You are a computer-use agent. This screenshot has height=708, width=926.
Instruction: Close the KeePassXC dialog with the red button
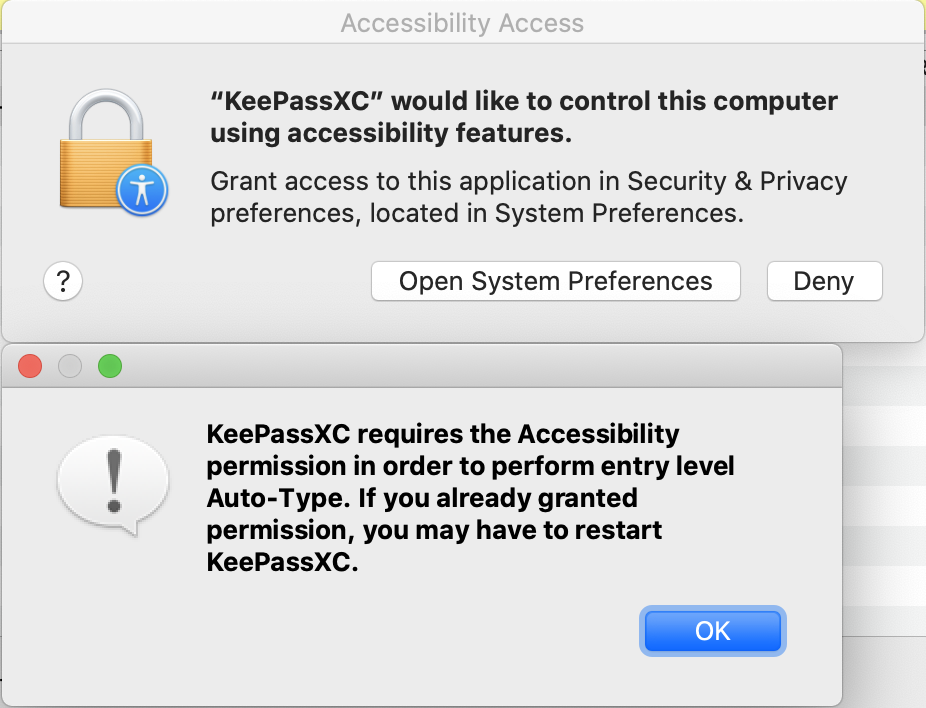click(x=30, y=366)
